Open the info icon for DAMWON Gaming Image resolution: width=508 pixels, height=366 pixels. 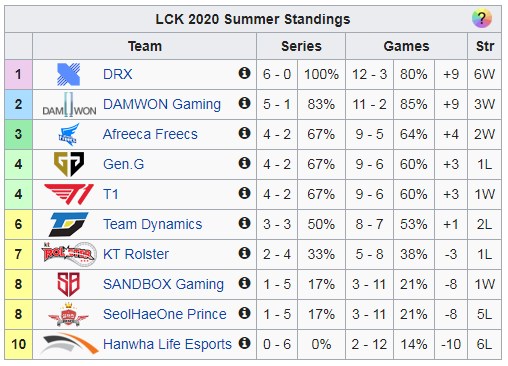[244, 103]
